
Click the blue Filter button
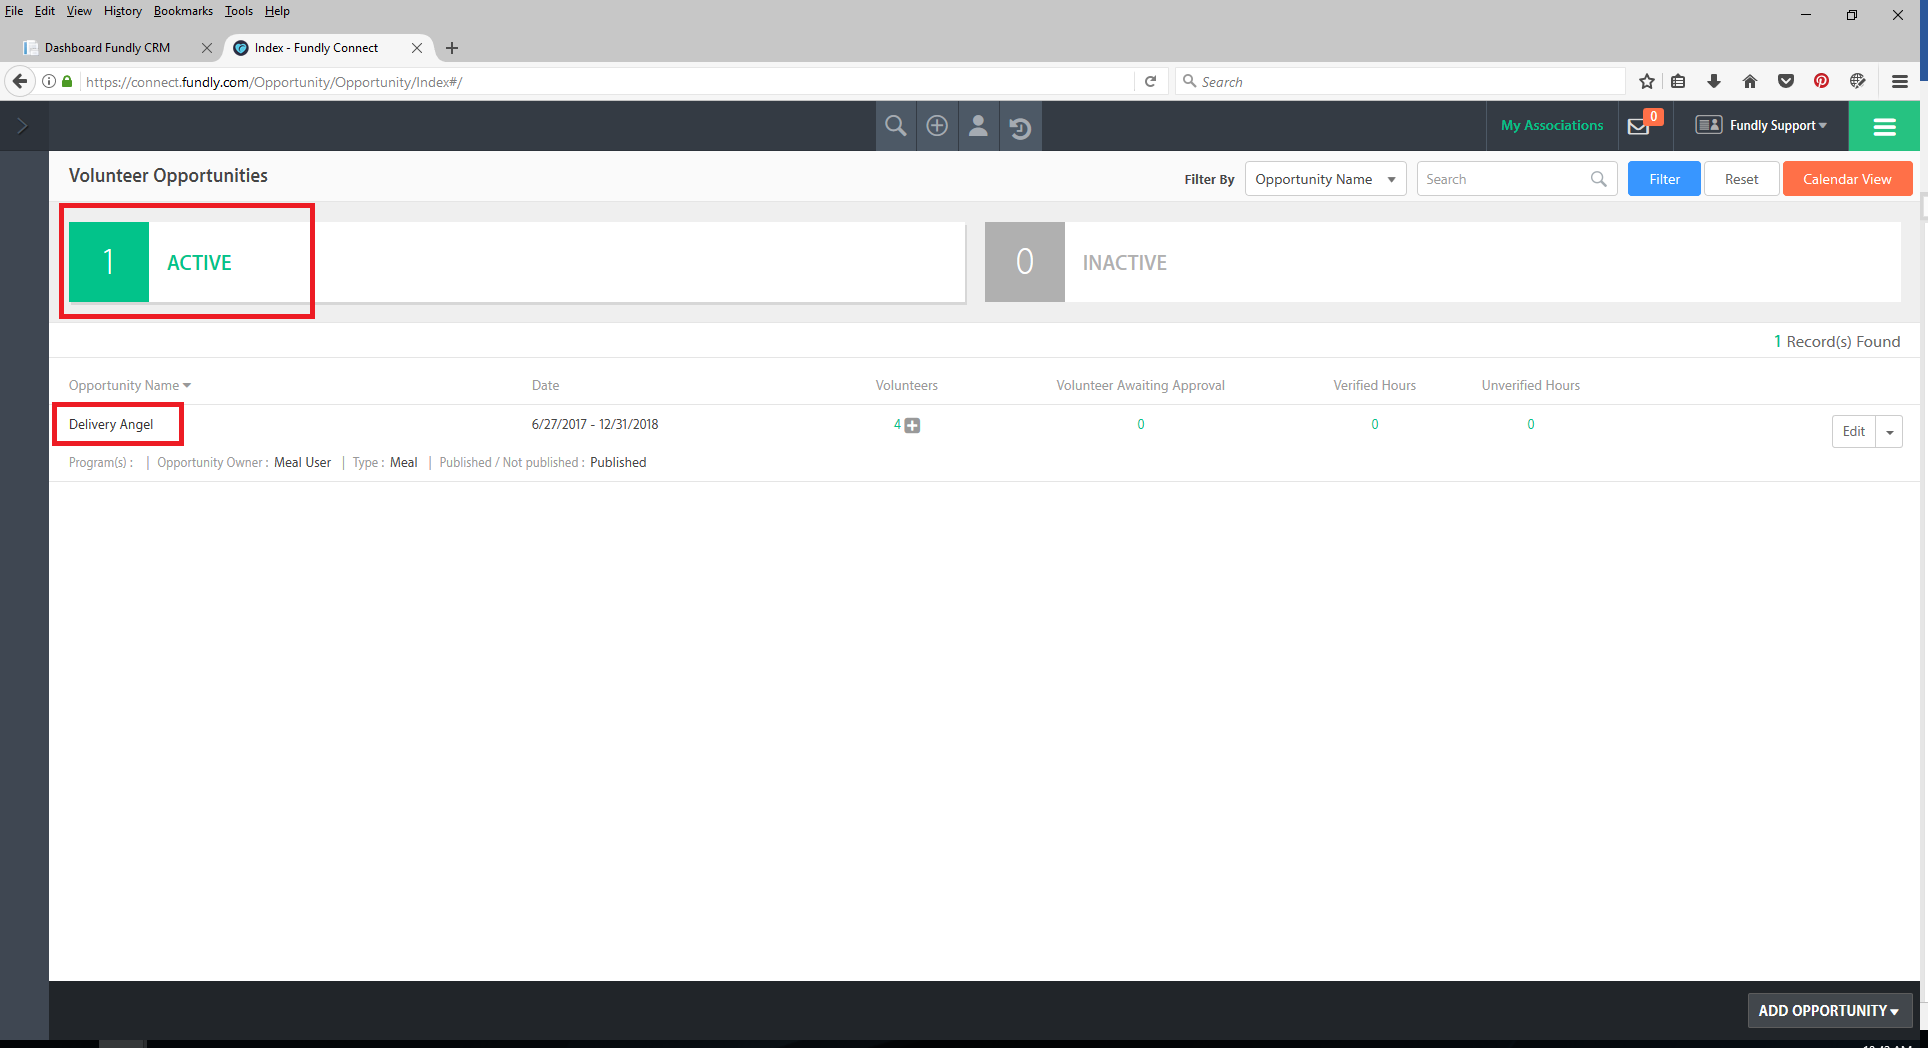pos(1664,179)
